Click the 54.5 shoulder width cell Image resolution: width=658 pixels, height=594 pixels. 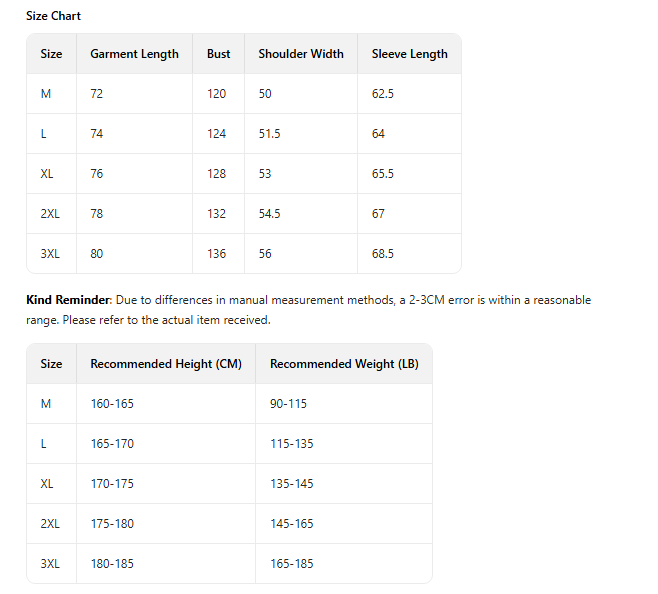tap(269, 214)
